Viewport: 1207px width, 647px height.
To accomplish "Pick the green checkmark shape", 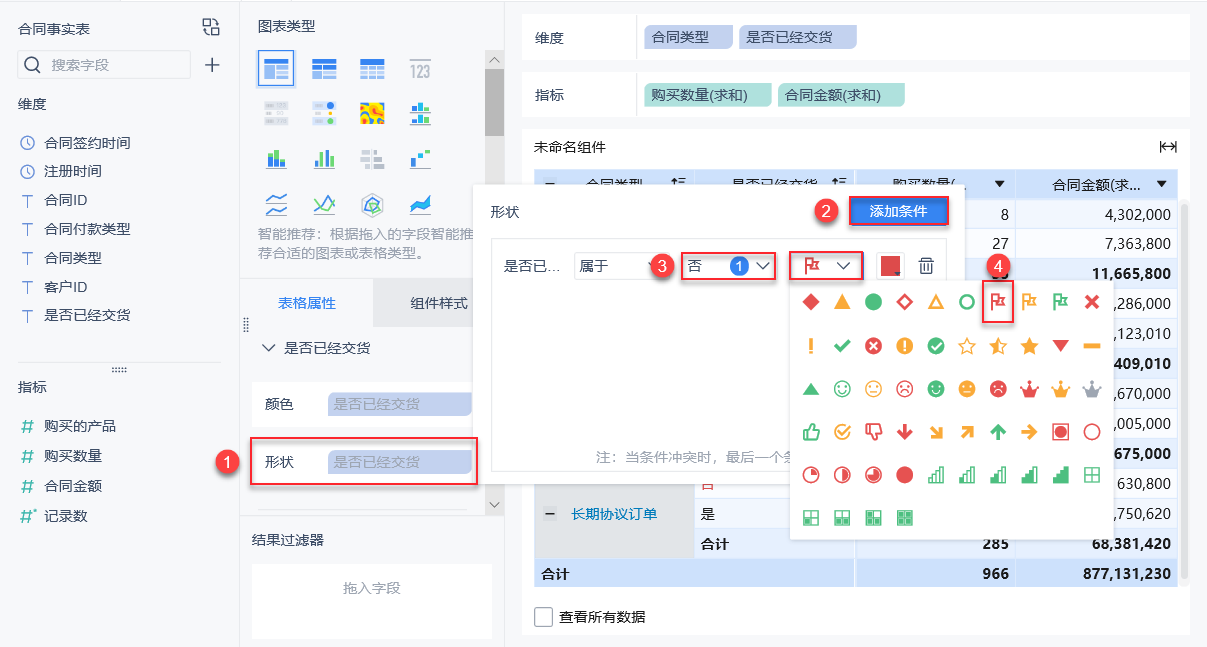I will (842, 346).
